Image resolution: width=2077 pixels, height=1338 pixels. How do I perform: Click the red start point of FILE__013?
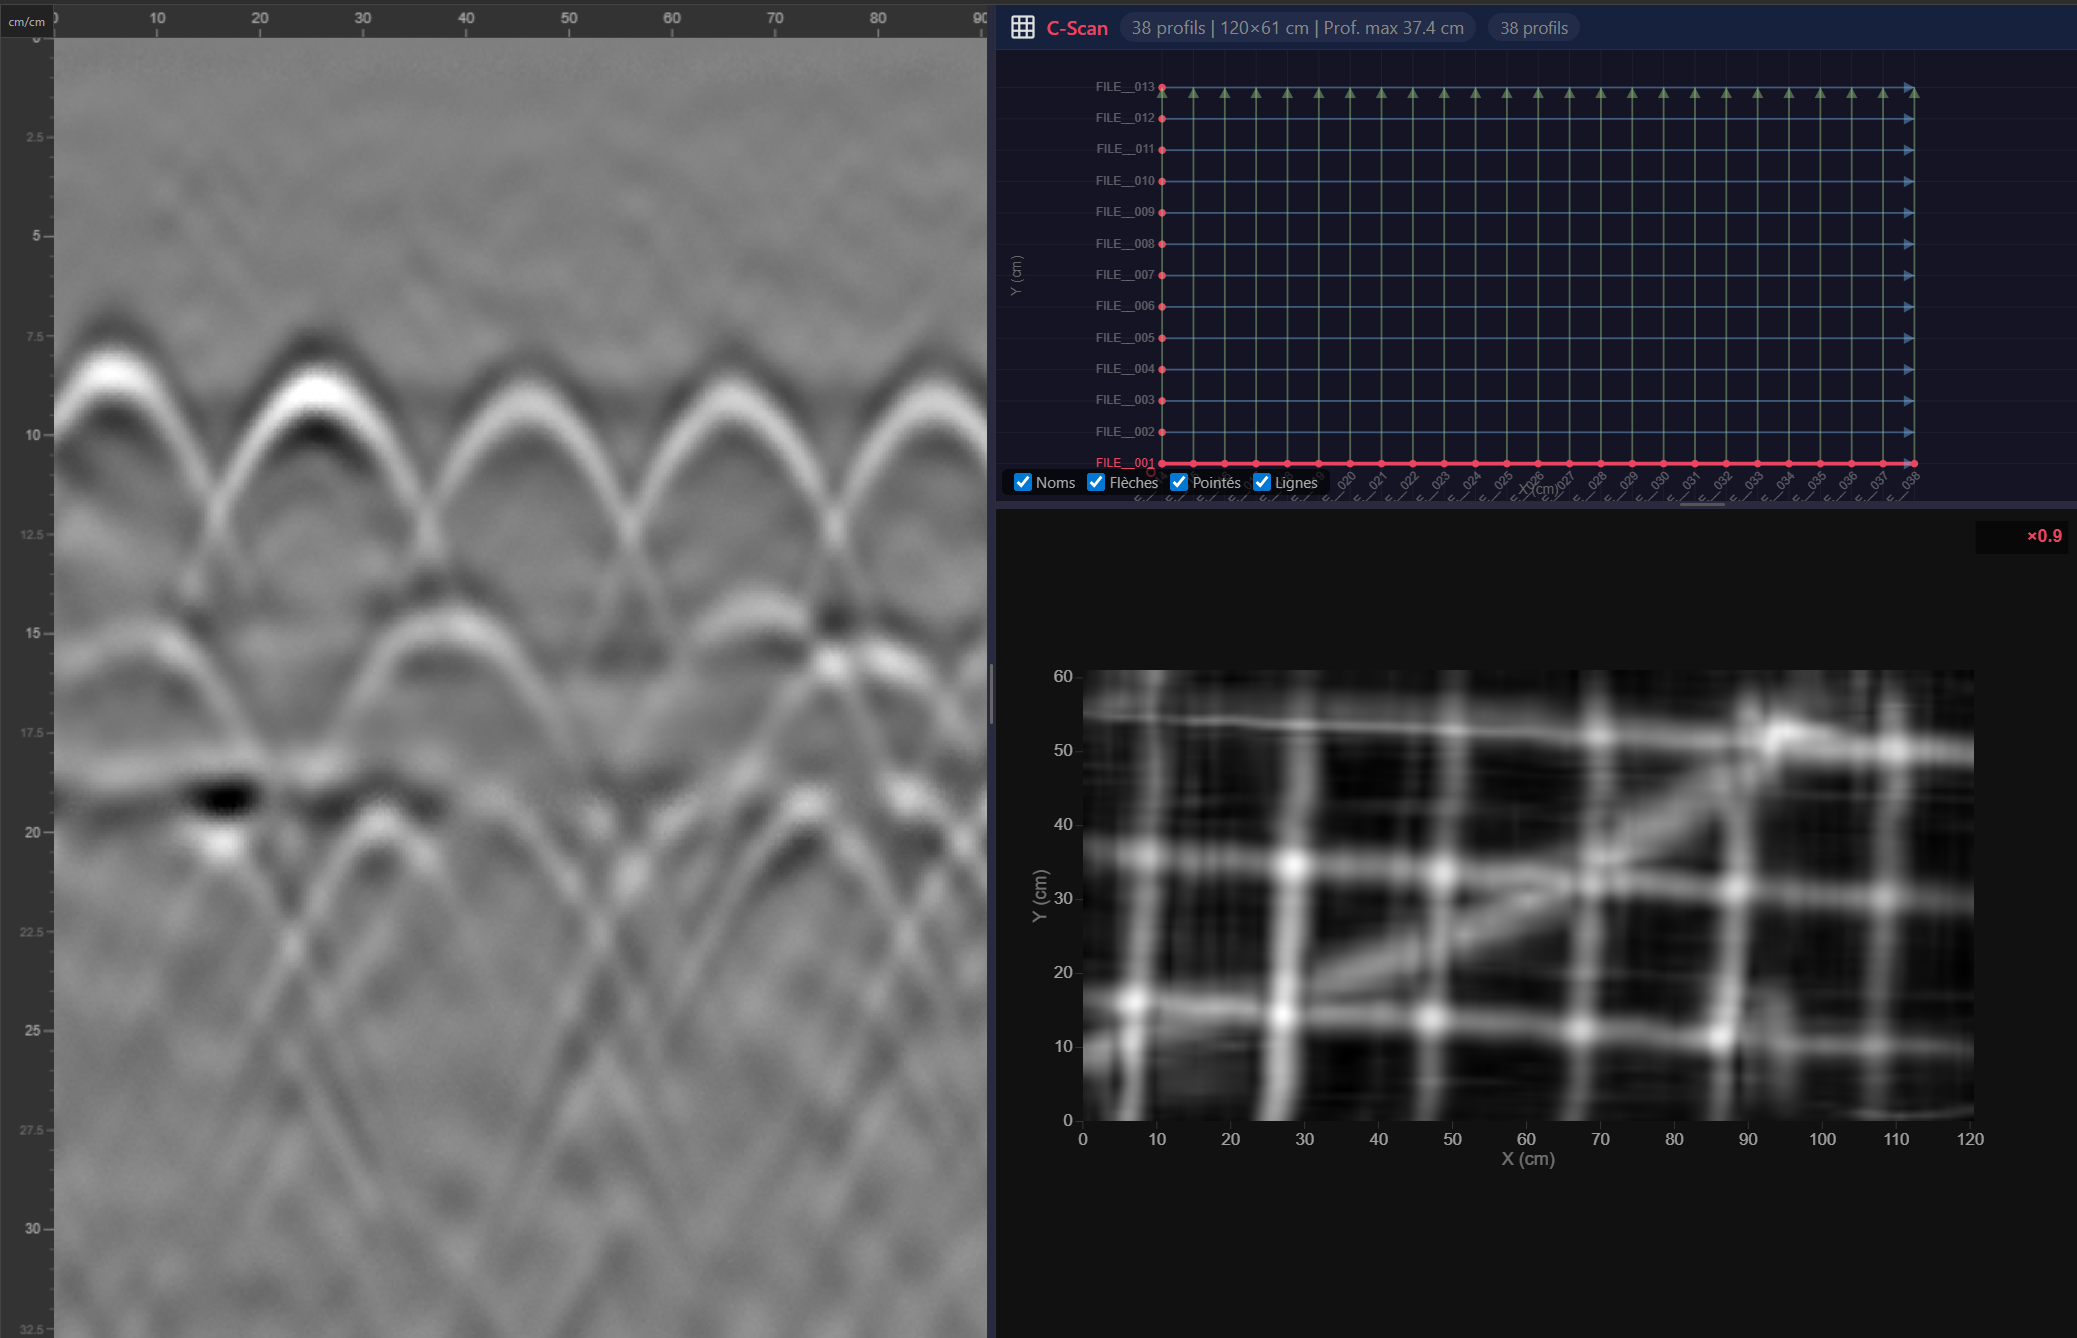click(1160, 86)
